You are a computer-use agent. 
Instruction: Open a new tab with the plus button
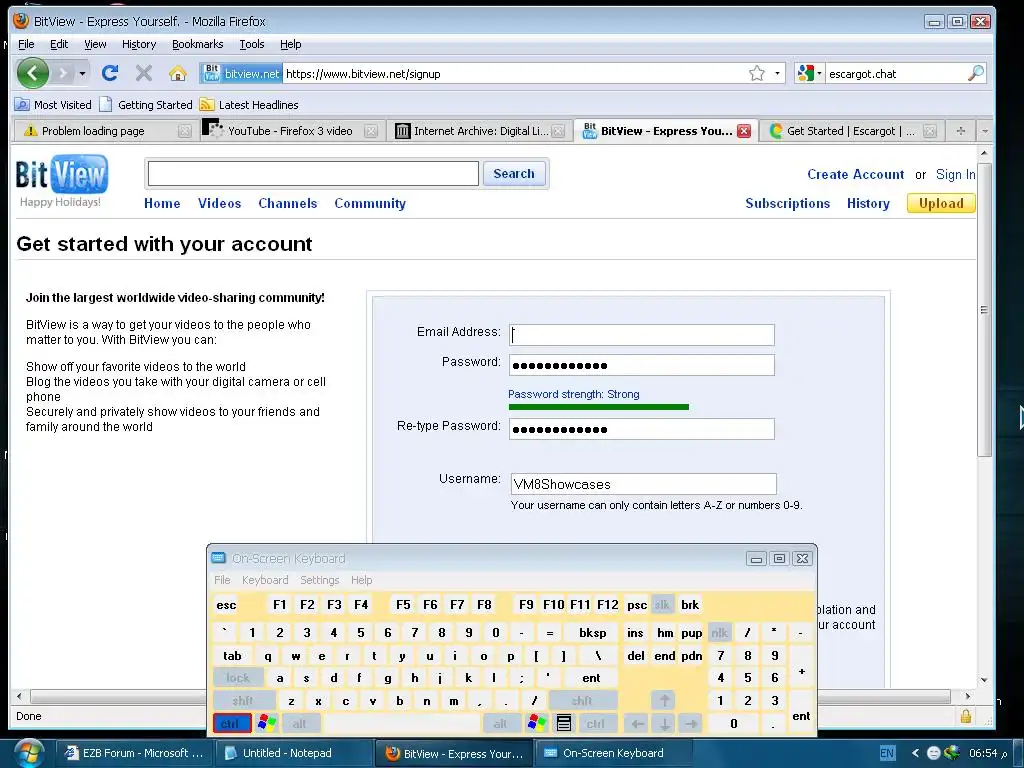(x=961, y=131)
